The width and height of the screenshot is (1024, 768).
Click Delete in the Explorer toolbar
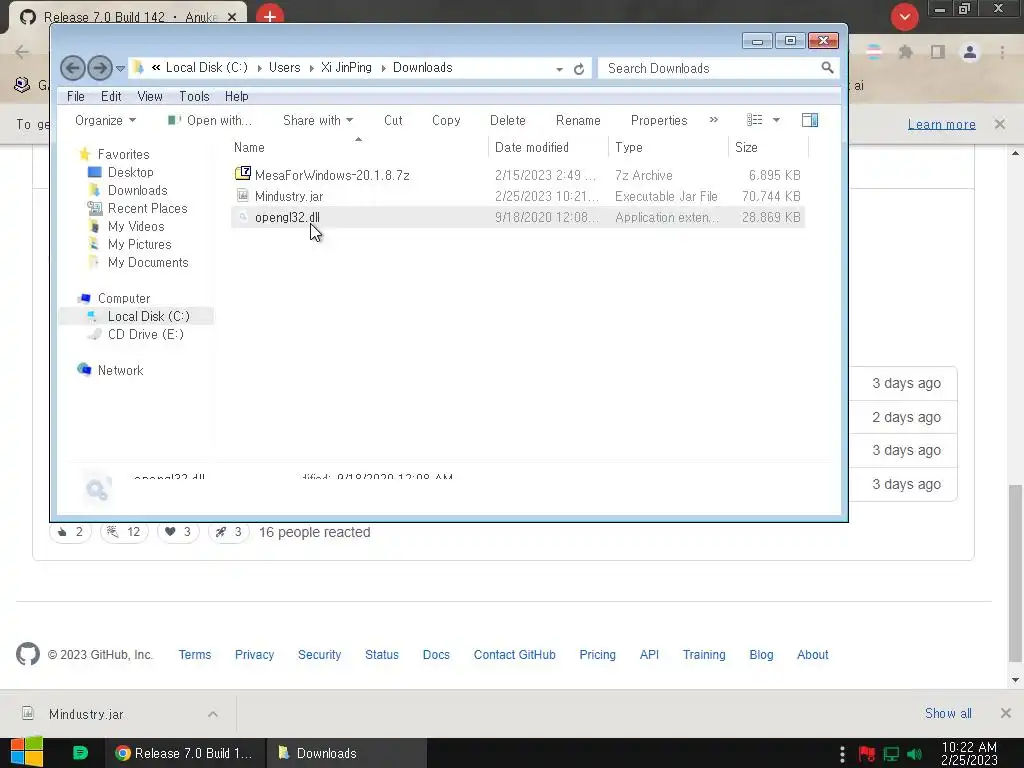point(507,120)
